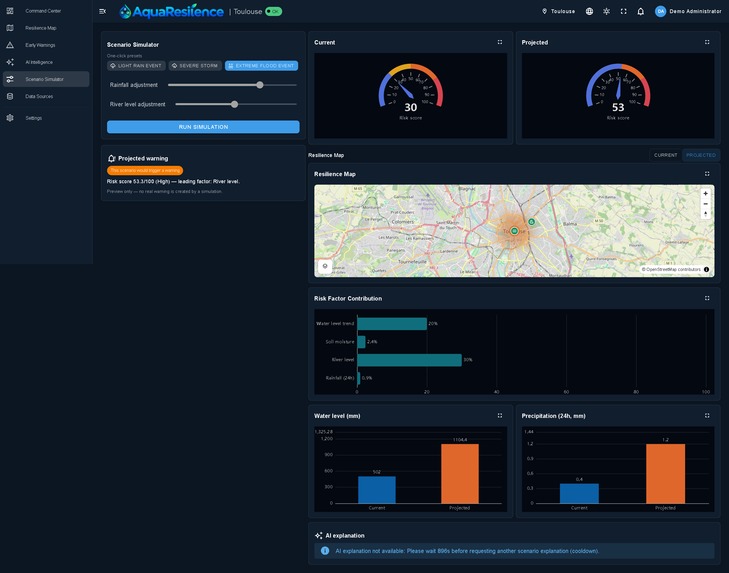Open the Toulouse location selector

(558, 11)
